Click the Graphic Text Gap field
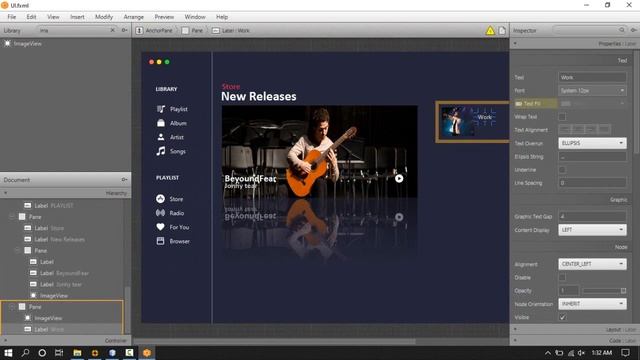Viewport: 640px width, 360px height. click(x=592, y=216)
